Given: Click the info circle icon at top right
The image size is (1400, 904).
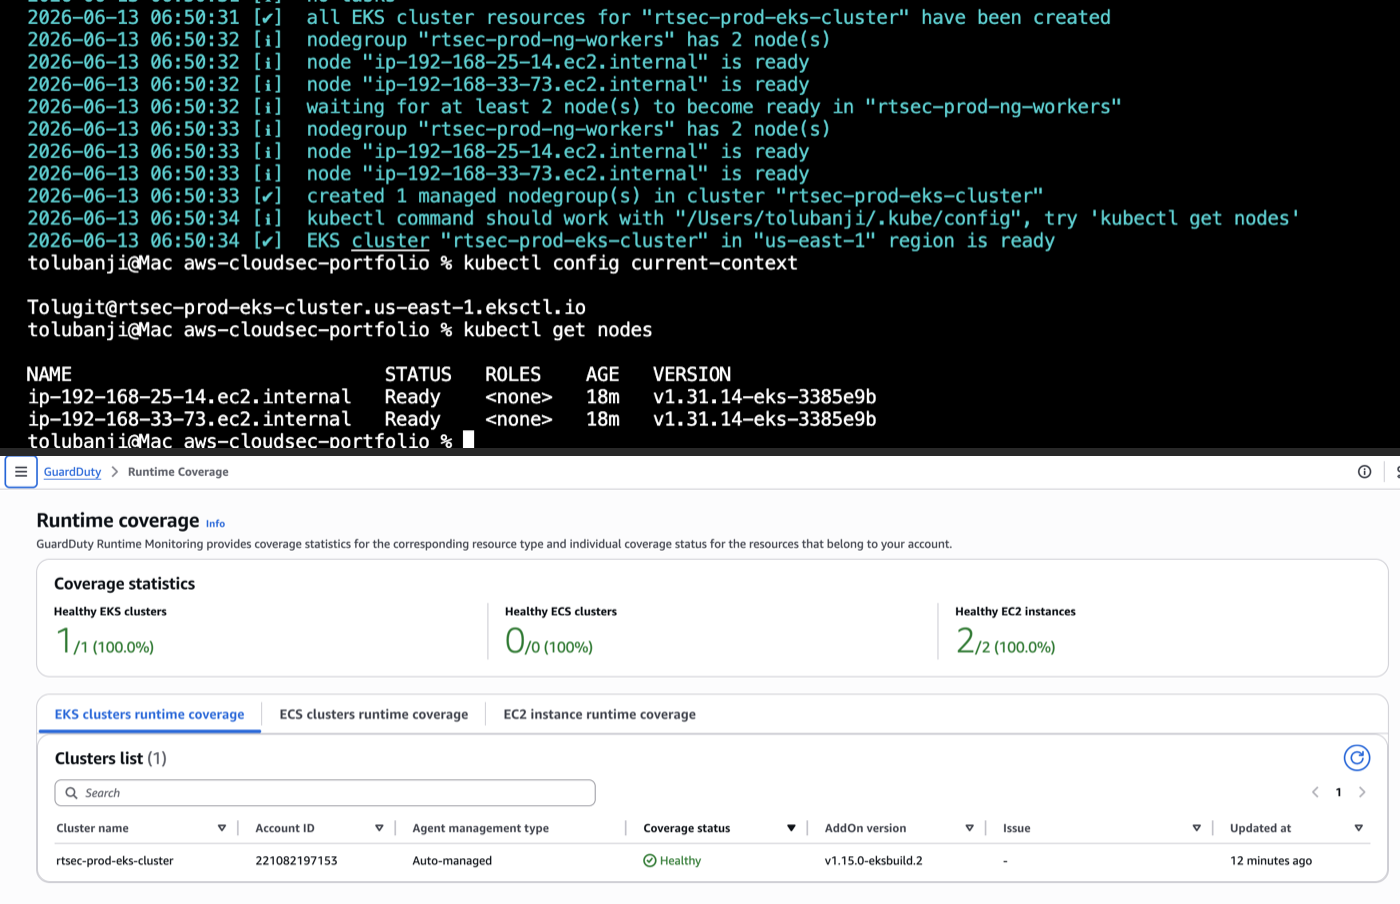Looking at the screenshot, I should point(1364,472).
